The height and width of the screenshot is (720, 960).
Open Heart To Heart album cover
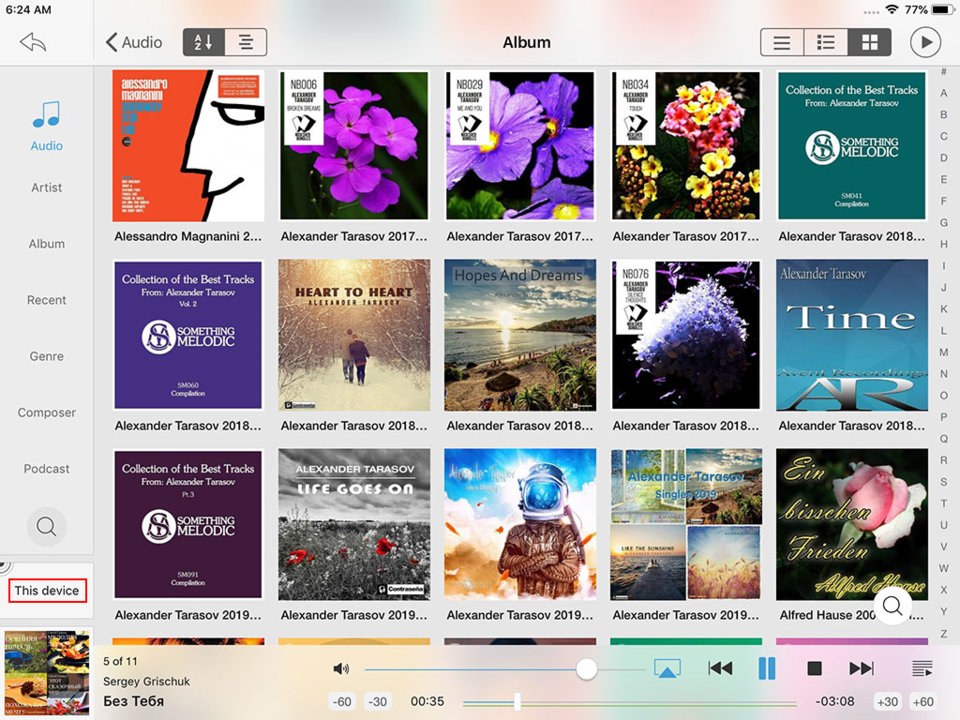click(354, 335)
